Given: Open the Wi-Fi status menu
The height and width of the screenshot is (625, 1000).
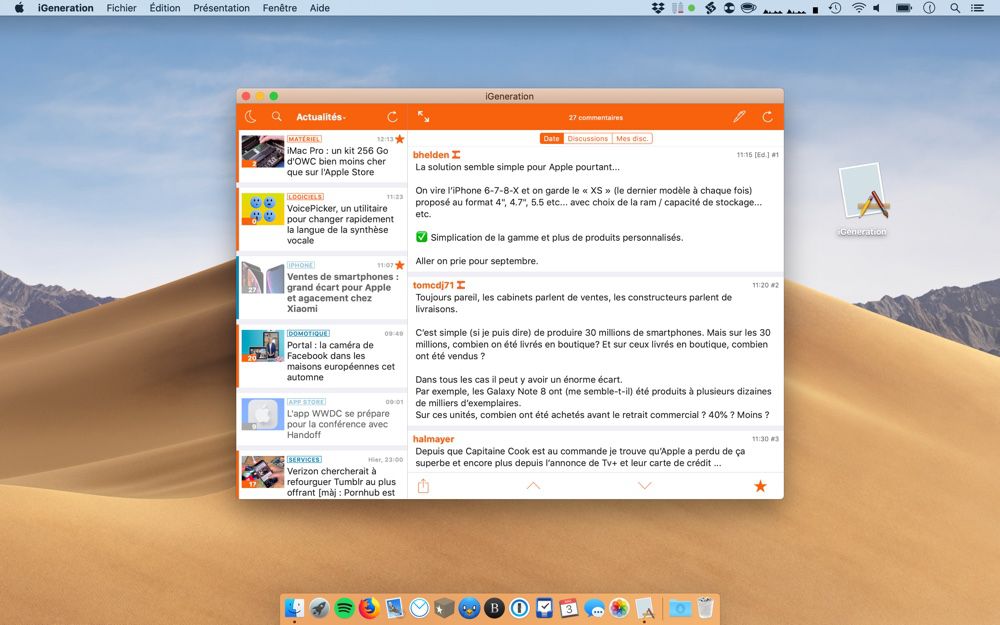Looking at the screenshot, I should [858, 8].
